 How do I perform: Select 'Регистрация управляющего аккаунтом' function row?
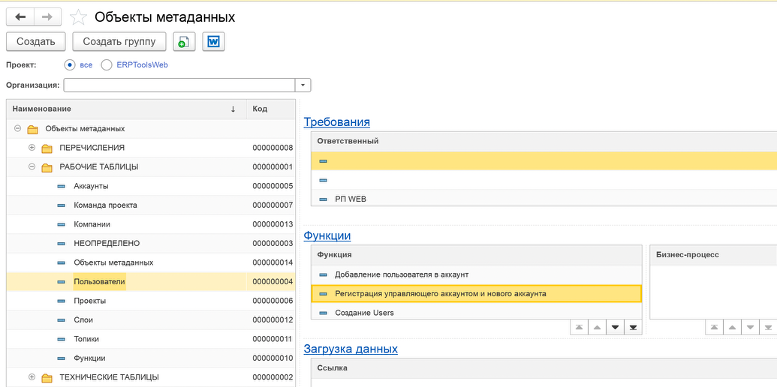click(x=476, y=294)
